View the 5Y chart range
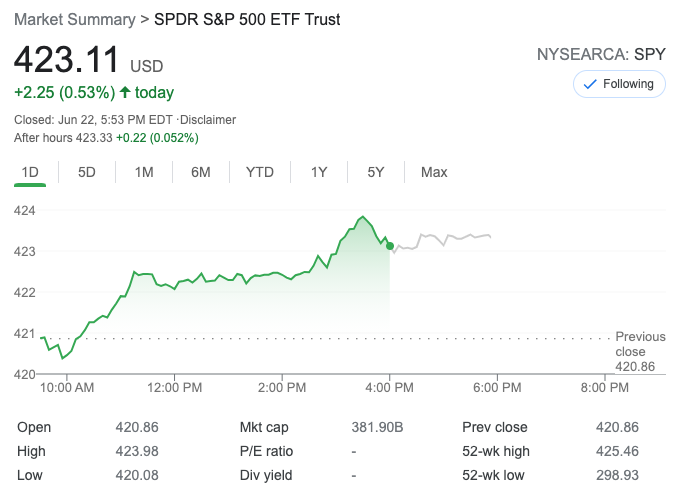The image size is (682, 496). click(x=376, y=172)
